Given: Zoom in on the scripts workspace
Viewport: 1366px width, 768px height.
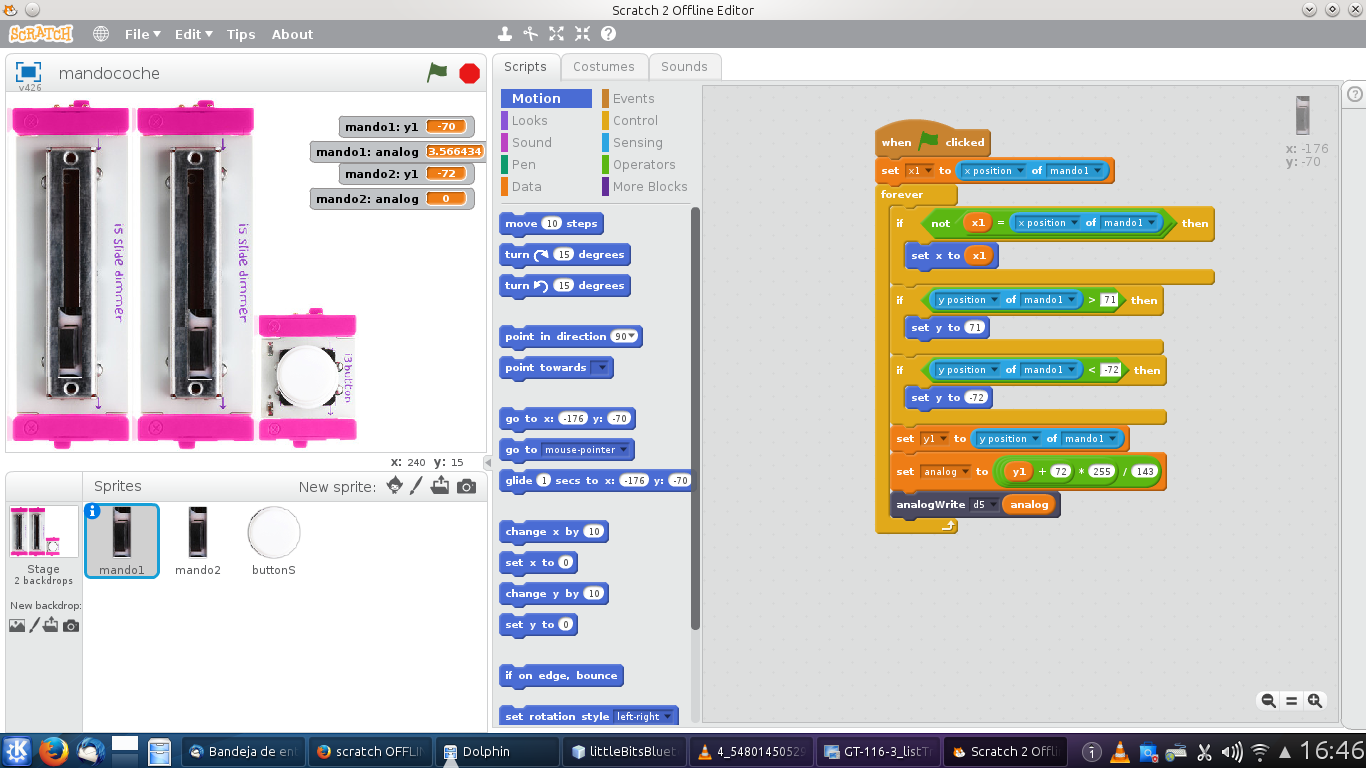Looking at the screenshot, I should click(1315, 700).
